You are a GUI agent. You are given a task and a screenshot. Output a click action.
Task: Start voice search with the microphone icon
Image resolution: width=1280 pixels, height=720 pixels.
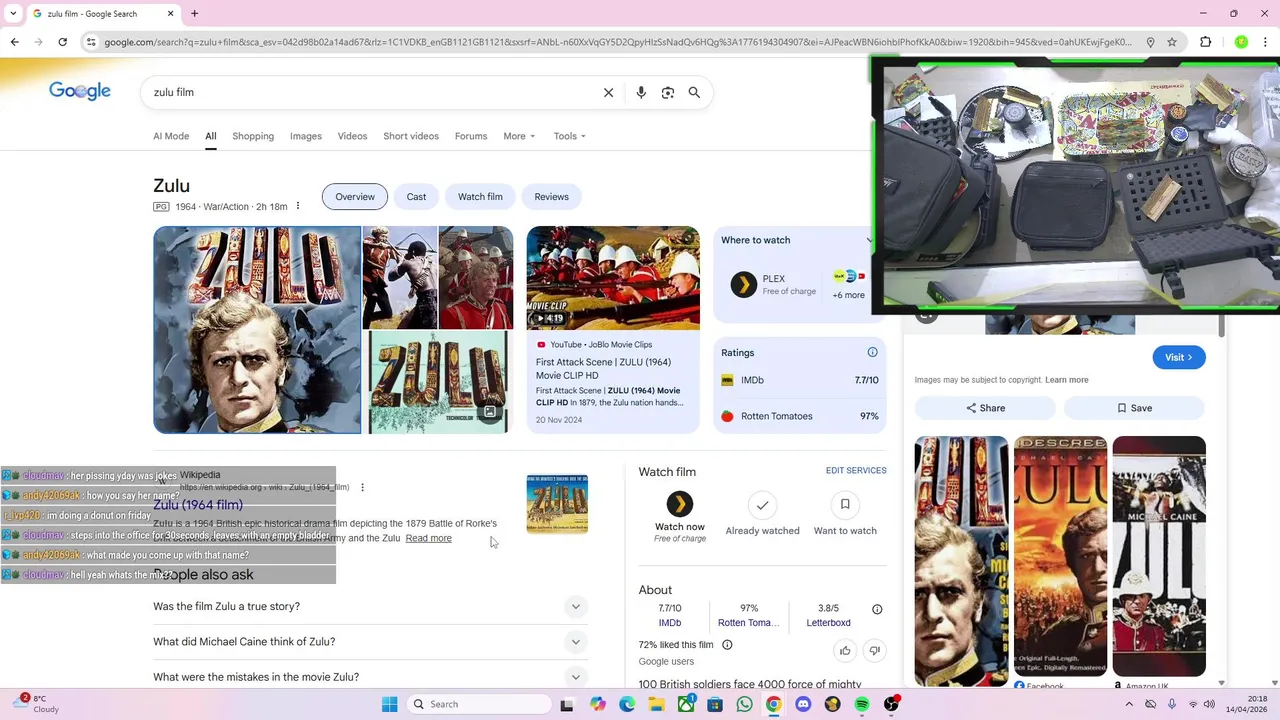pos(641,92)
